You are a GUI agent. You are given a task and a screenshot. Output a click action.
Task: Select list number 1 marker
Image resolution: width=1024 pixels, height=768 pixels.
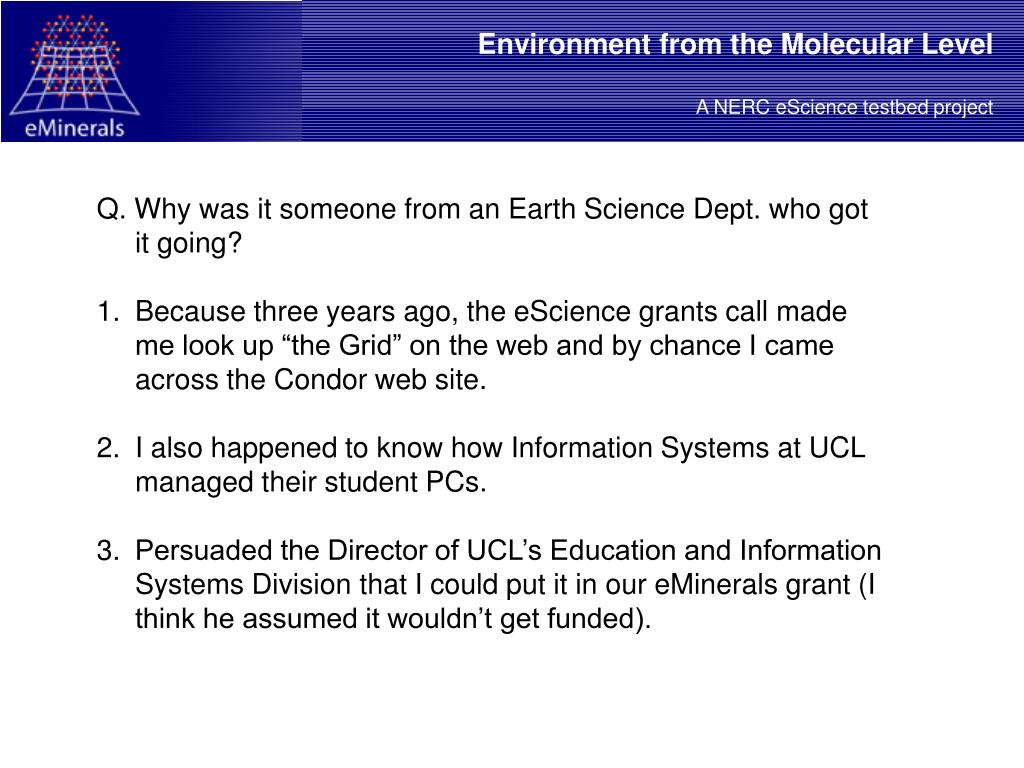pos(108,312)
